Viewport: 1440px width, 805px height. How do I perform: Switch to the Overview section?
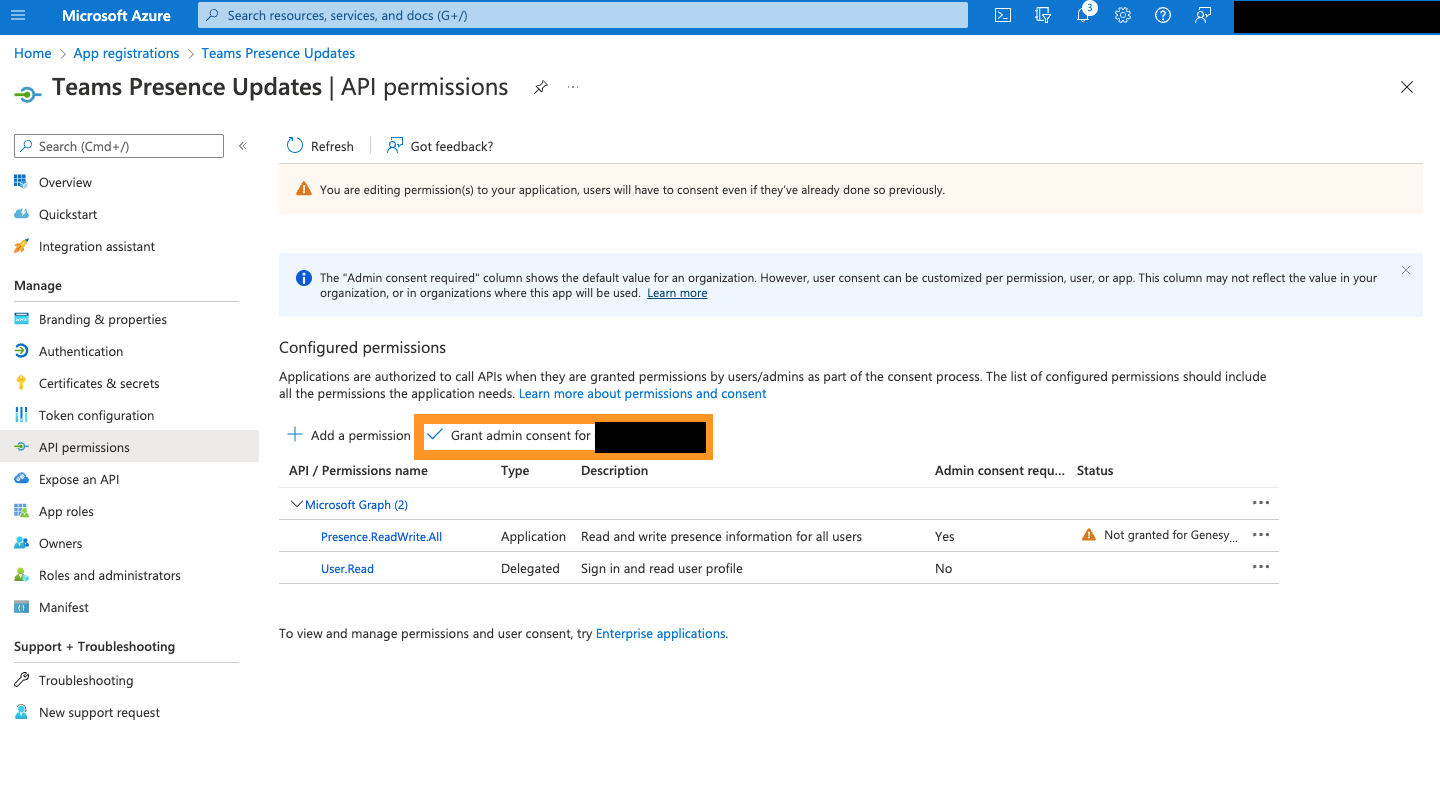[x=66, y=182]
